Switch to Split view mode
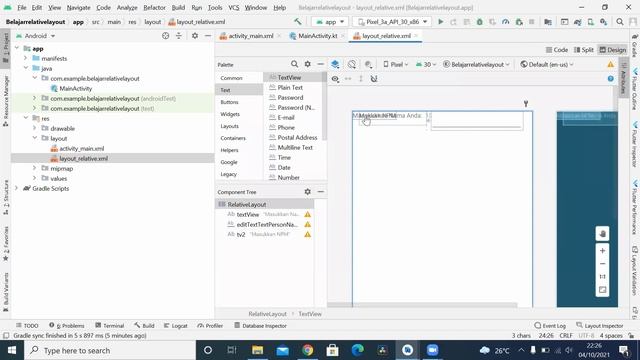Viewport: 640px width, 360px height. click(584, 50)
